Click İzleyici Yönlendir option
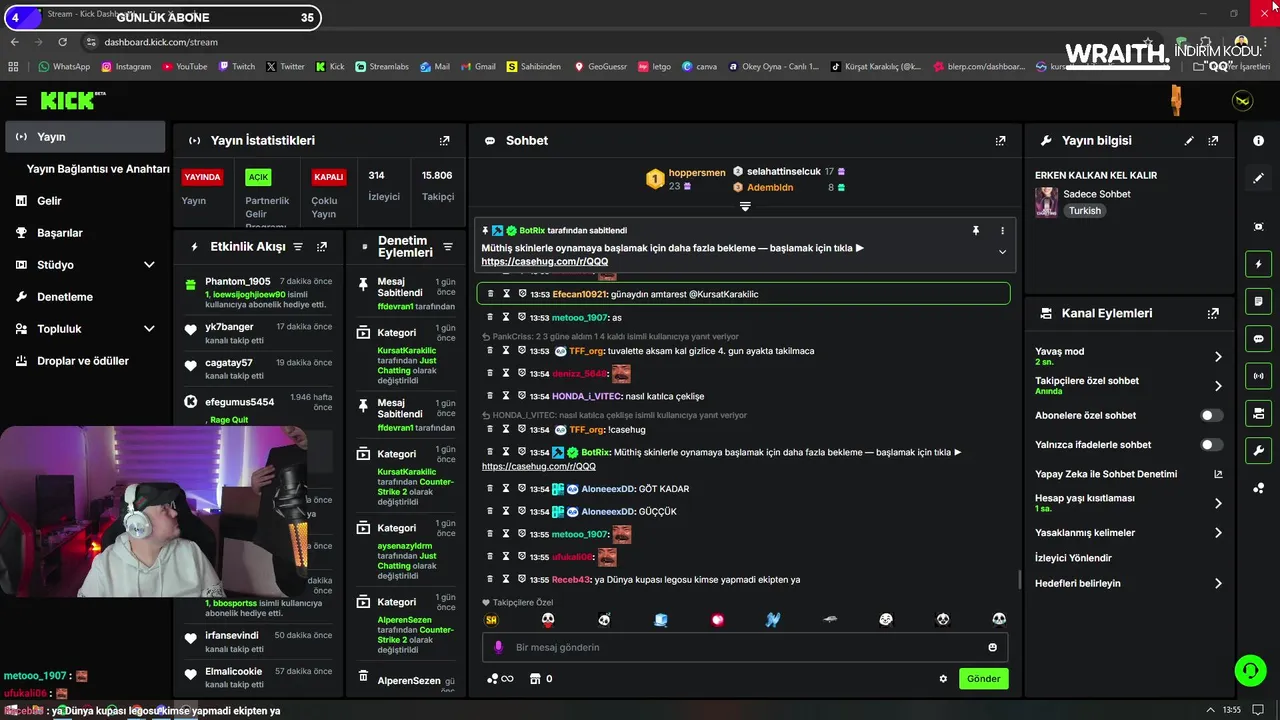This screenshot has width=1280, height=720. [x=1073, y=558]
